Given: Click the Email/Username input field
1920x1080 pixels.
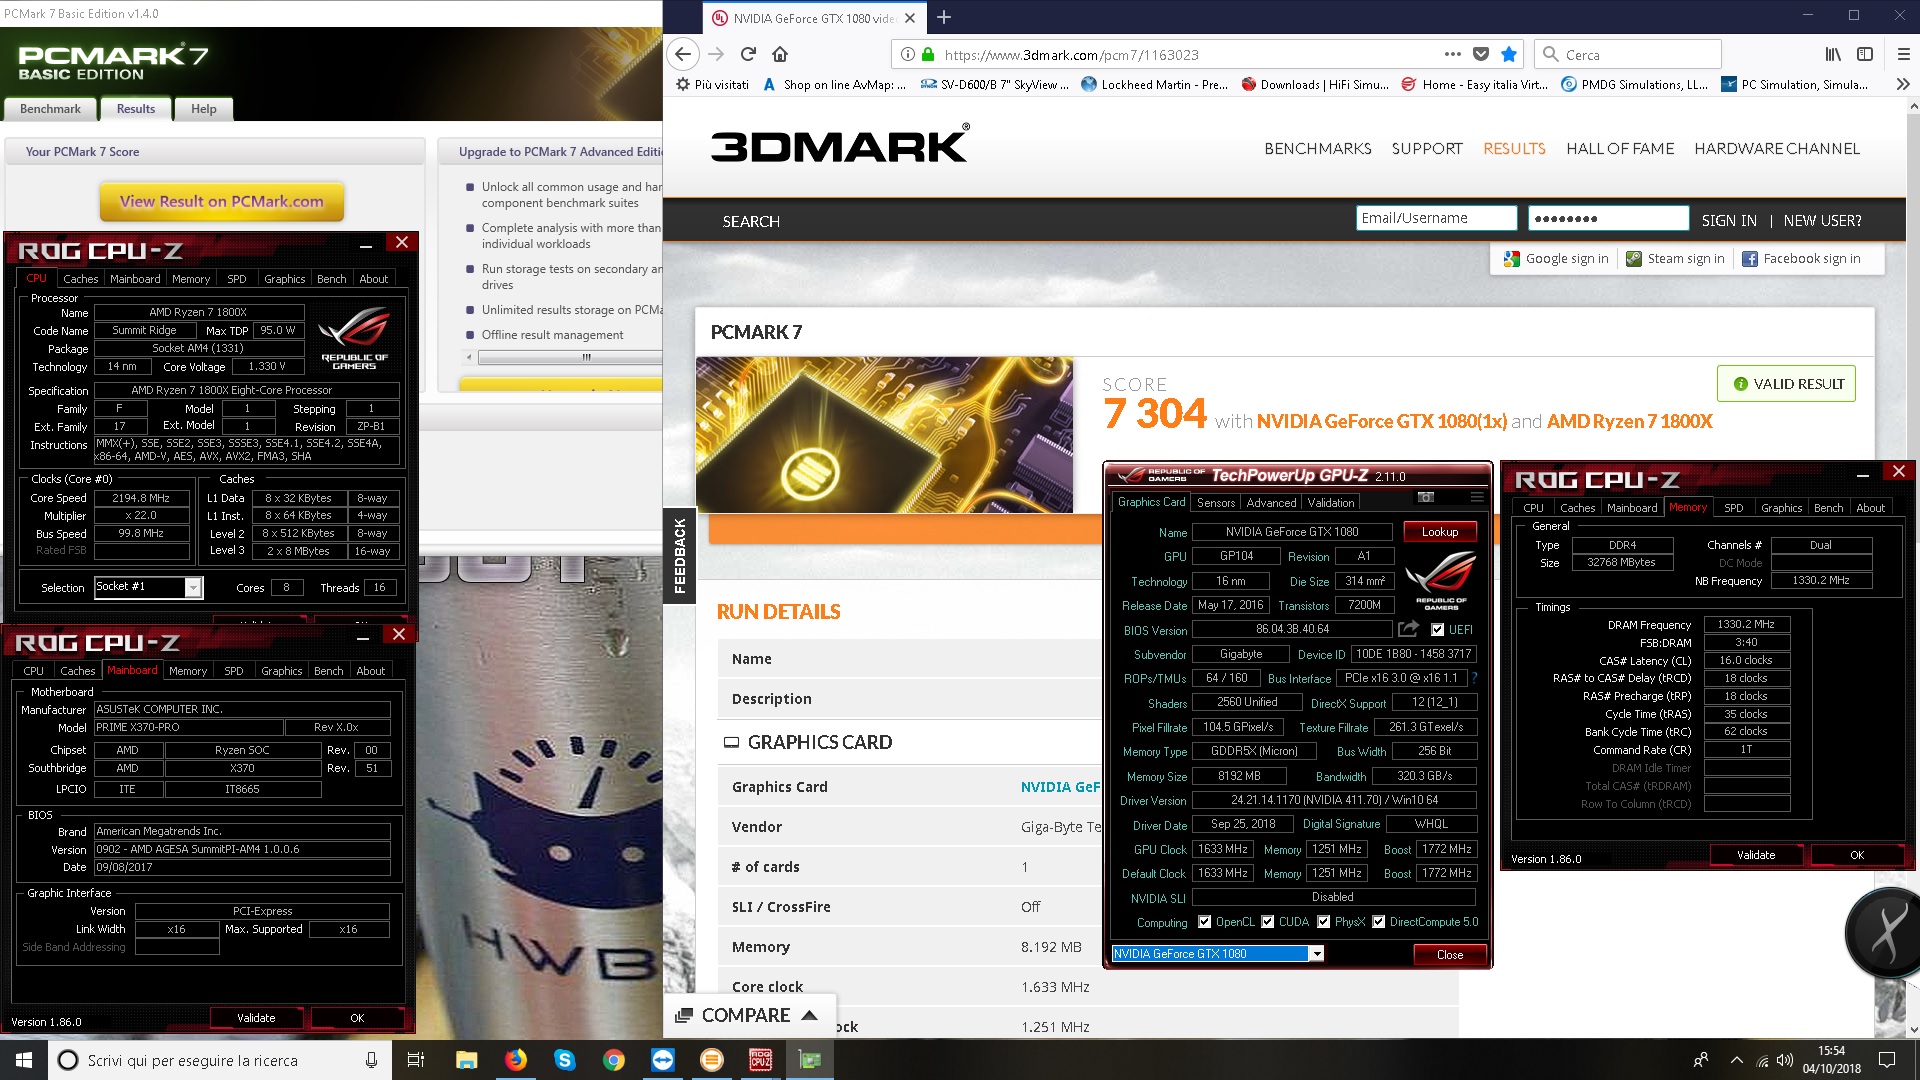Looking at the screenshot, I should click(1437, 218).
